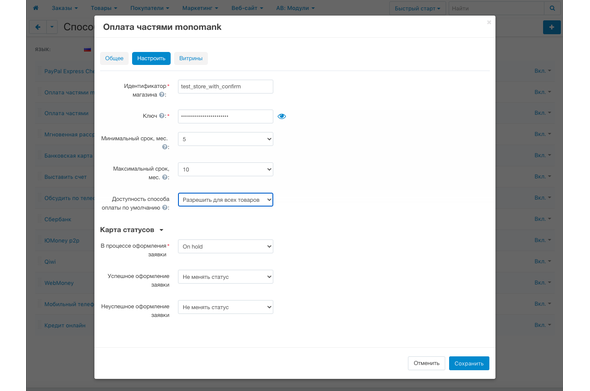Open Вкл. status dropdown in Сбербанк row

[543, 219]
